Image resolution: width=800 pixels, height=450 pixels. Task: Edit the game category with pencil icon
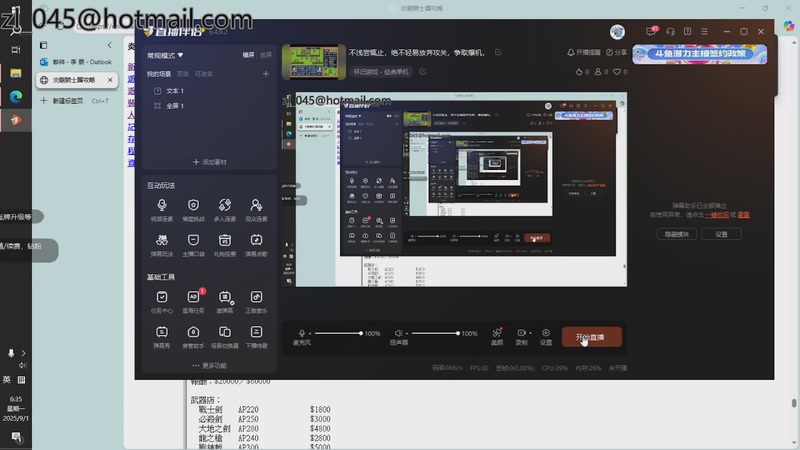[x=422, y=72]
